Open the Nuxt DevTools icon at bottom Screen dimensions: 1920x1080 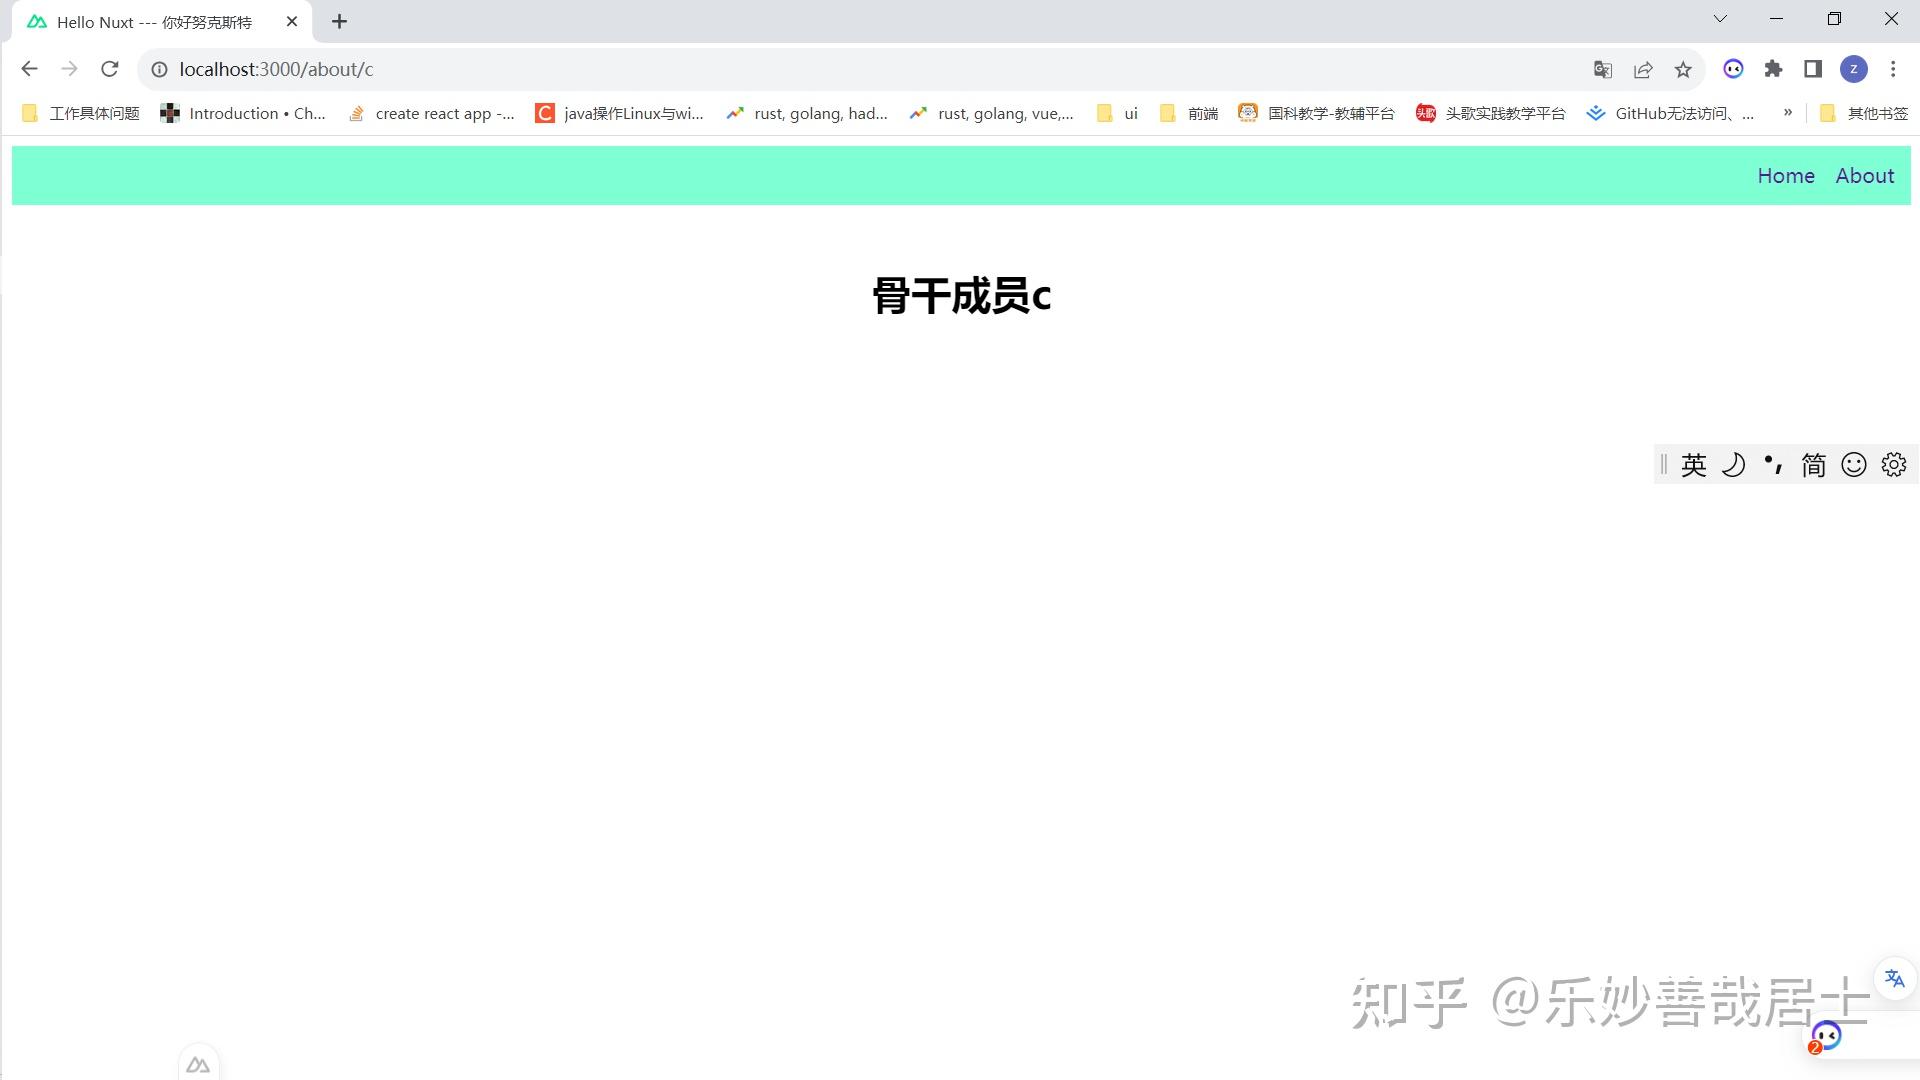click(198, 1065)
